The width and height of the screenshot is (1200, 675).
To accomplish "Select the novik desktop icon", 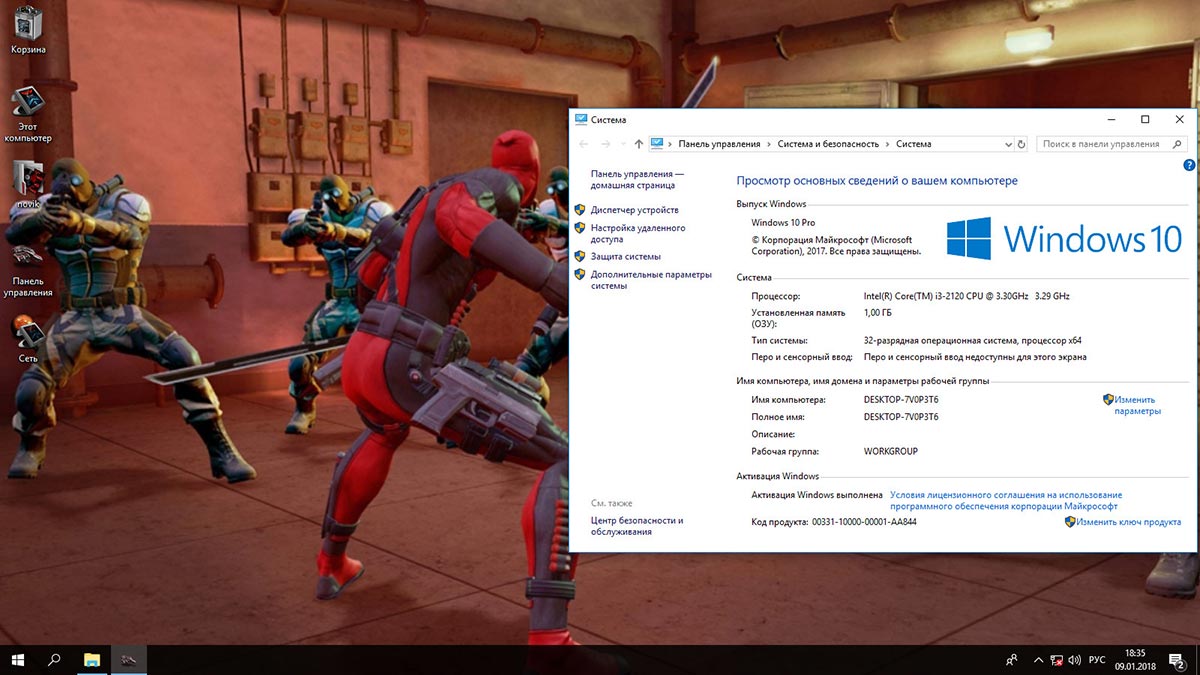I will click(x=28, y=185).
